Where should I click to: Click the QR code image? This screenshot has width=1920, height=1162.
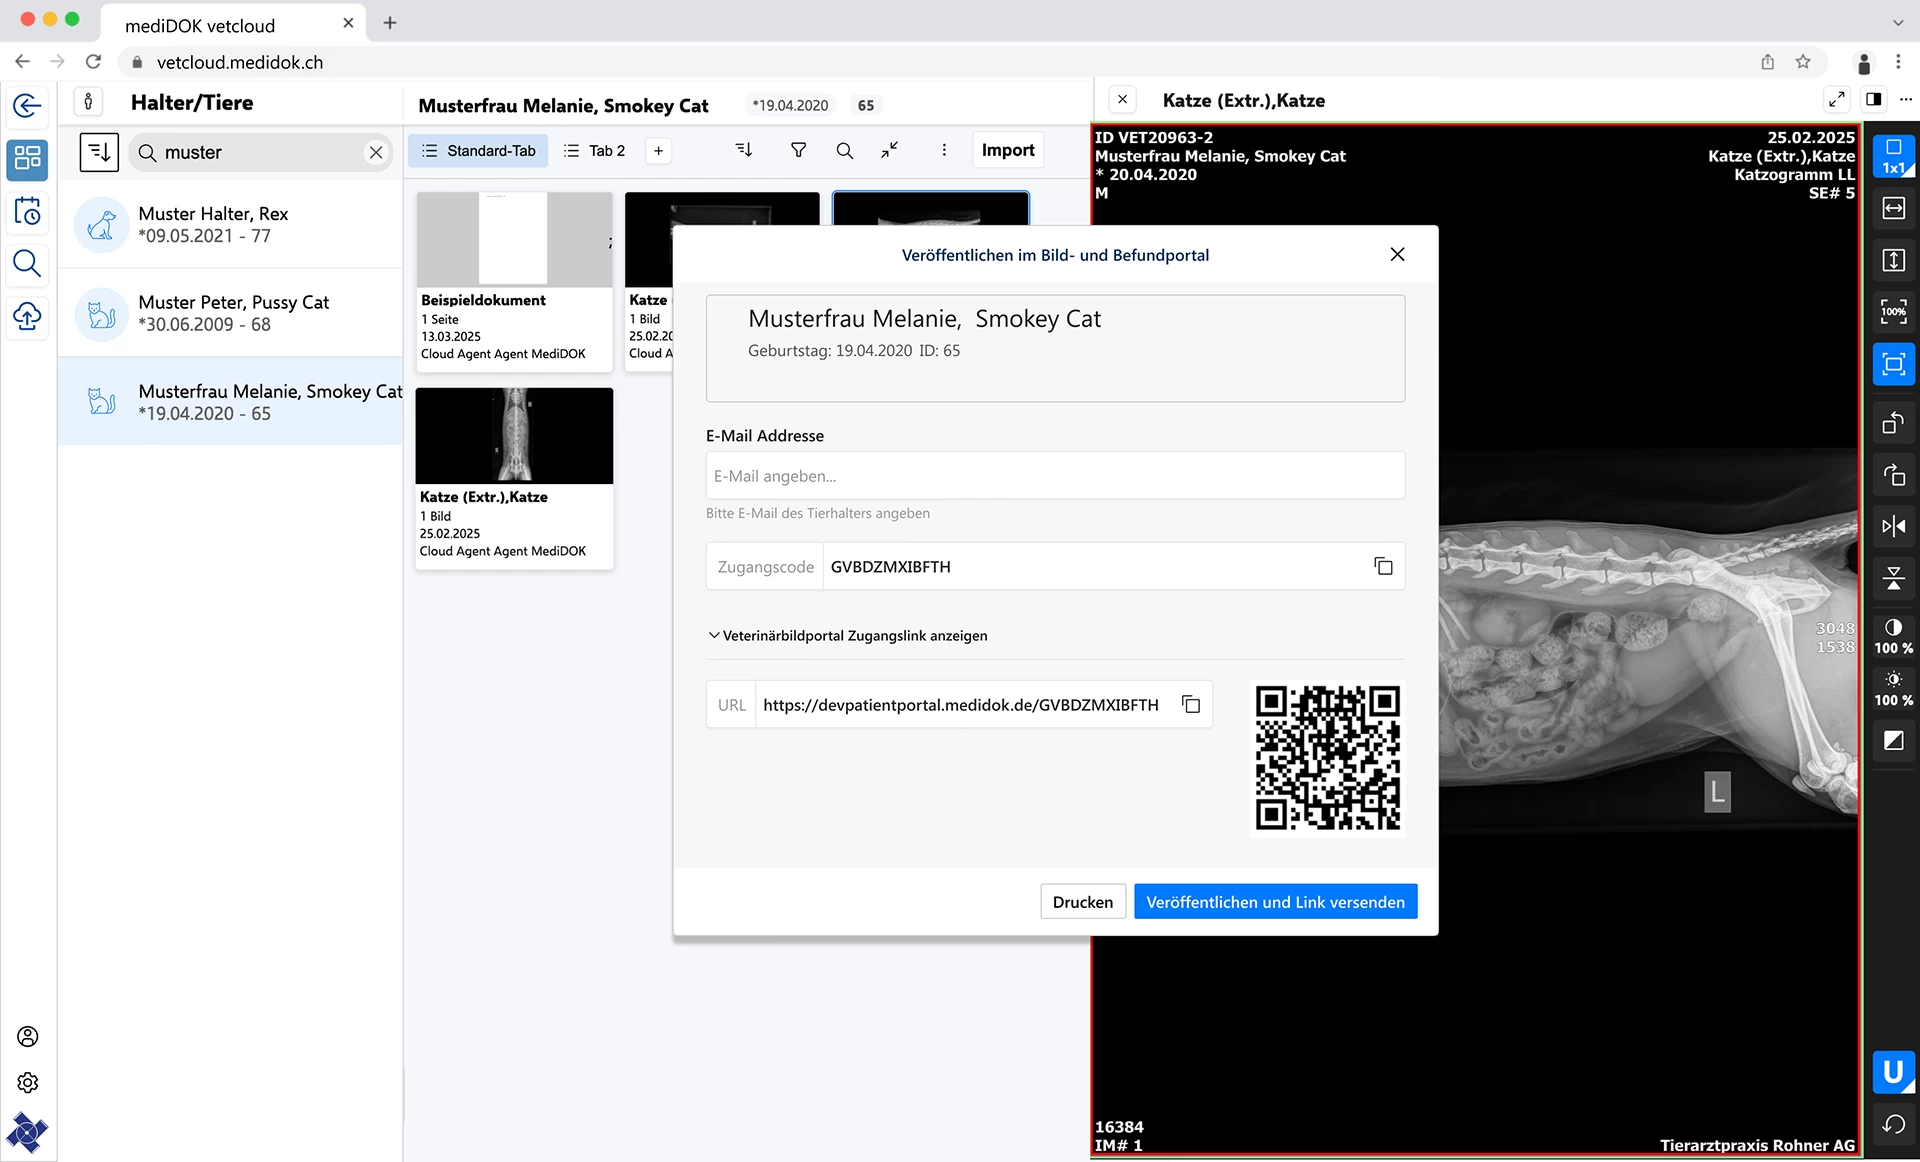pos(1327,757)
